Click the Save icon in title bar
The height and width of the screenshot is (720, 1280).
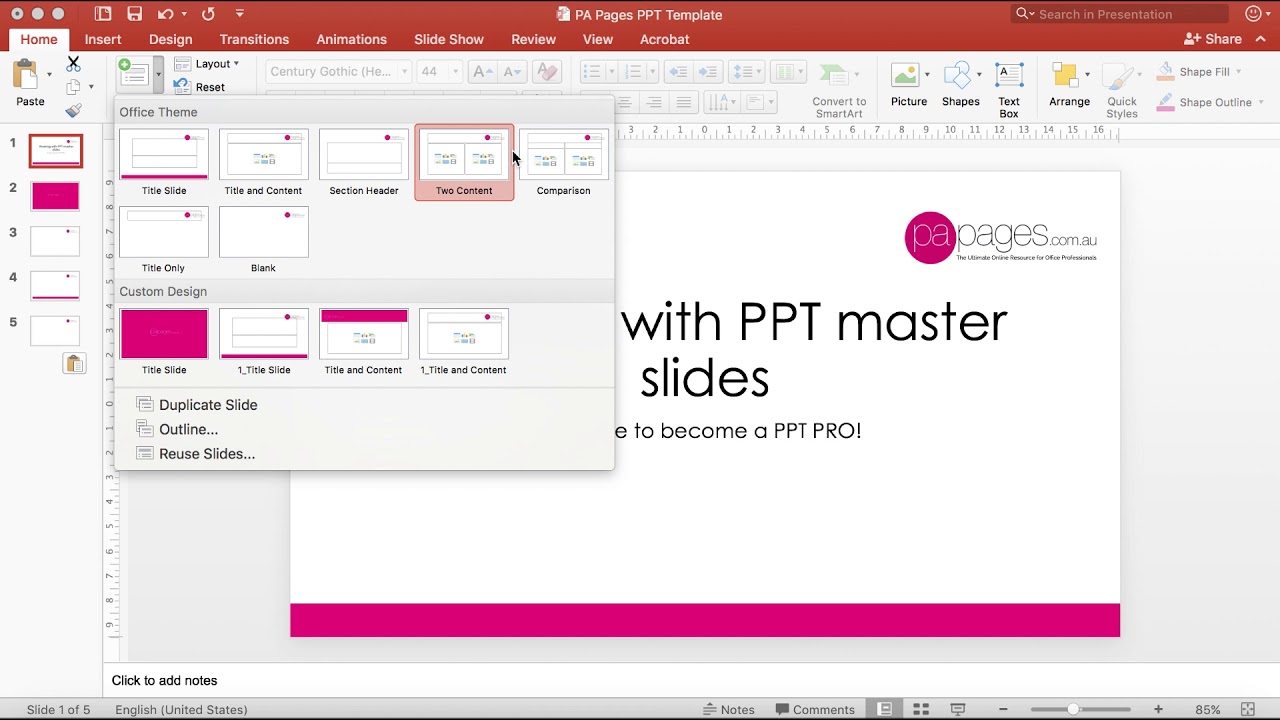pyautogui.click(x=134, y=14)
